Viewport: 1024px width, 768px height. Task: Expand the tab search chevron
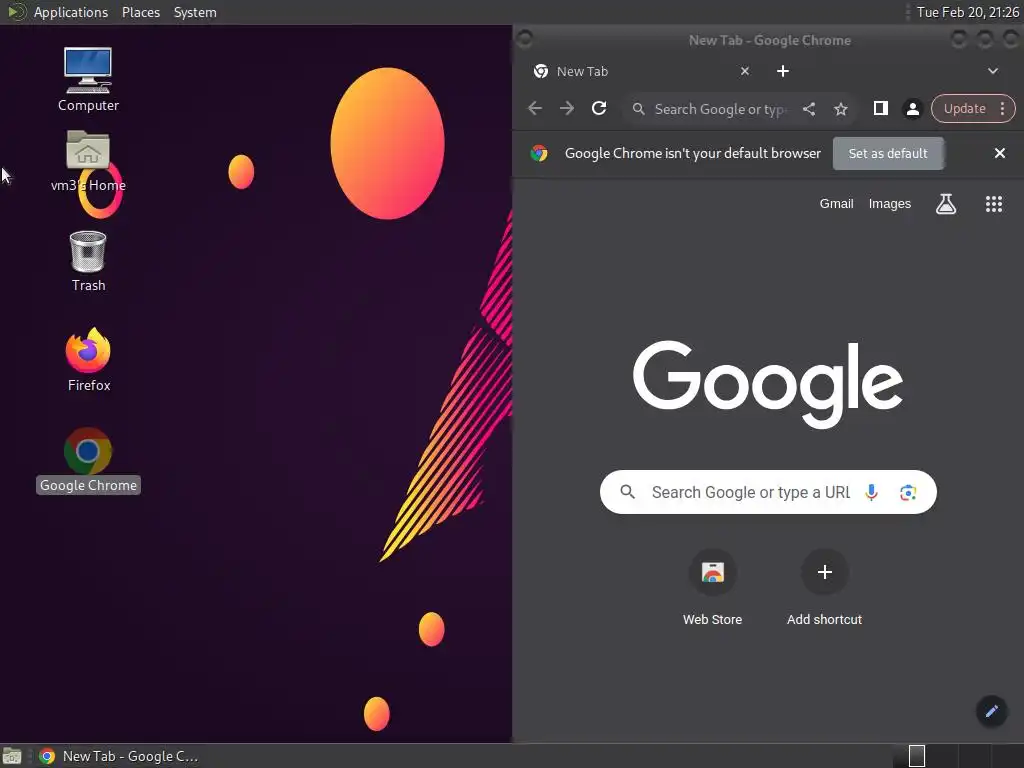pyautogui.click(x=993, y=71)
